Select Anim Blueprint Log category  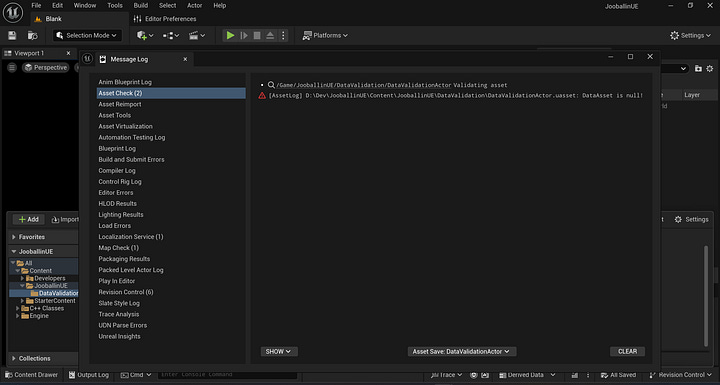click(x=125, y=82)
